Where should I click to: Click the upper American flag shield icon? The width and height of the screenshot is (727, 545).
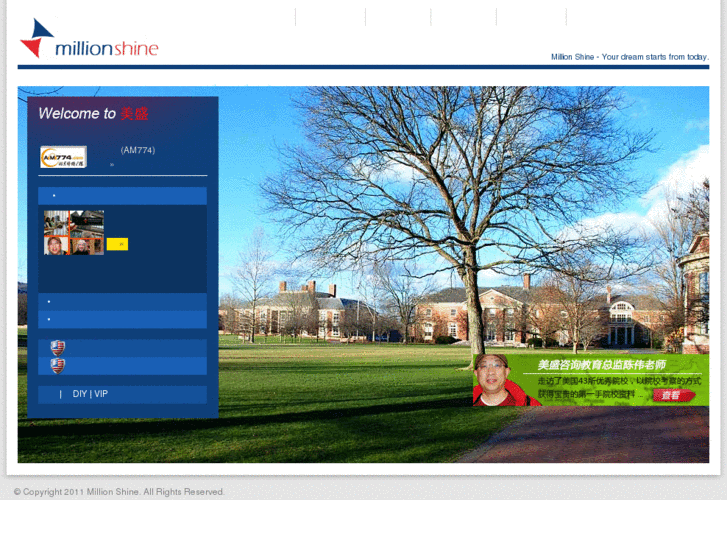(x=57, y=348)
